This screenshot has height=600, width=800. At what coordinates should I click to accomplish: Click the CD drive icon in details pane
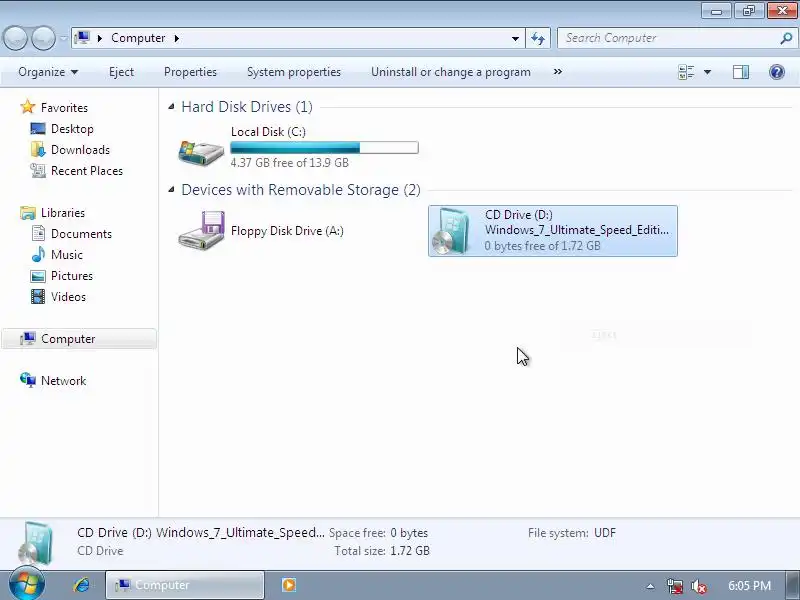[36, 543]
